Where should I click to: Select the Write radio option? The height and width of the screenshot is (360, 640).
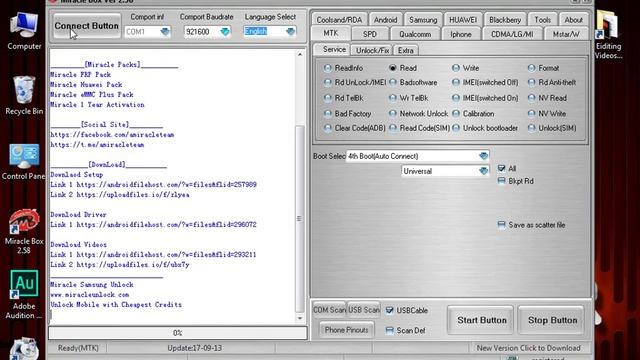(465, 68)
